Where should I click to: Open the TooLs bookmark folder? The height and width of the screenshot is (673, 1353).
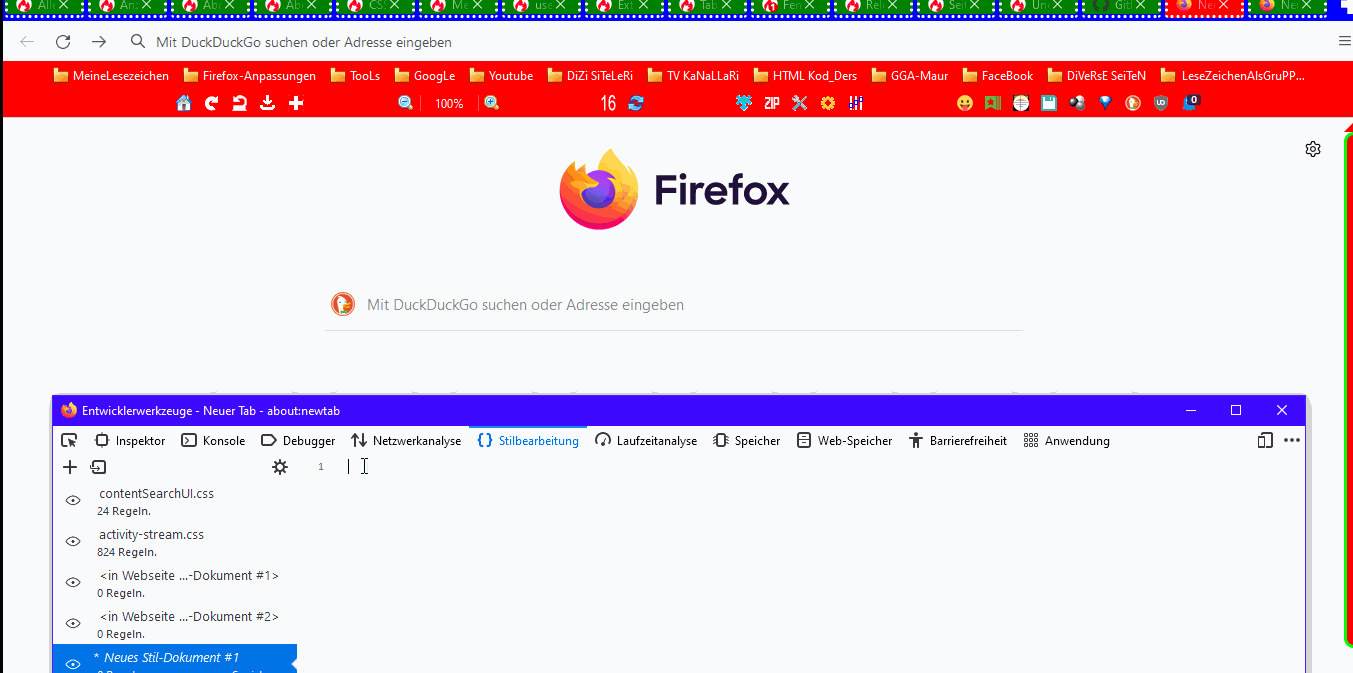pyautogui.click(x=355, y=75)
